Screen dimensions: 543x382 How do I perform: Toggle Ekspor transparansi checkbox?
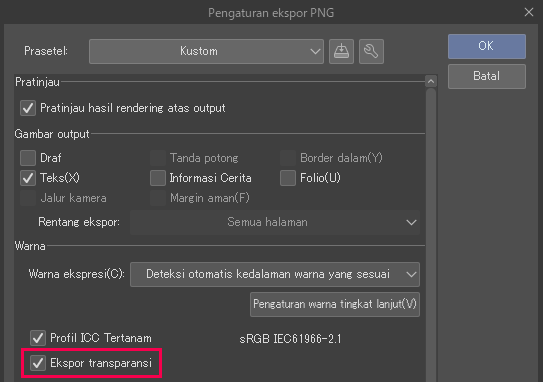[x=38, y=363]
